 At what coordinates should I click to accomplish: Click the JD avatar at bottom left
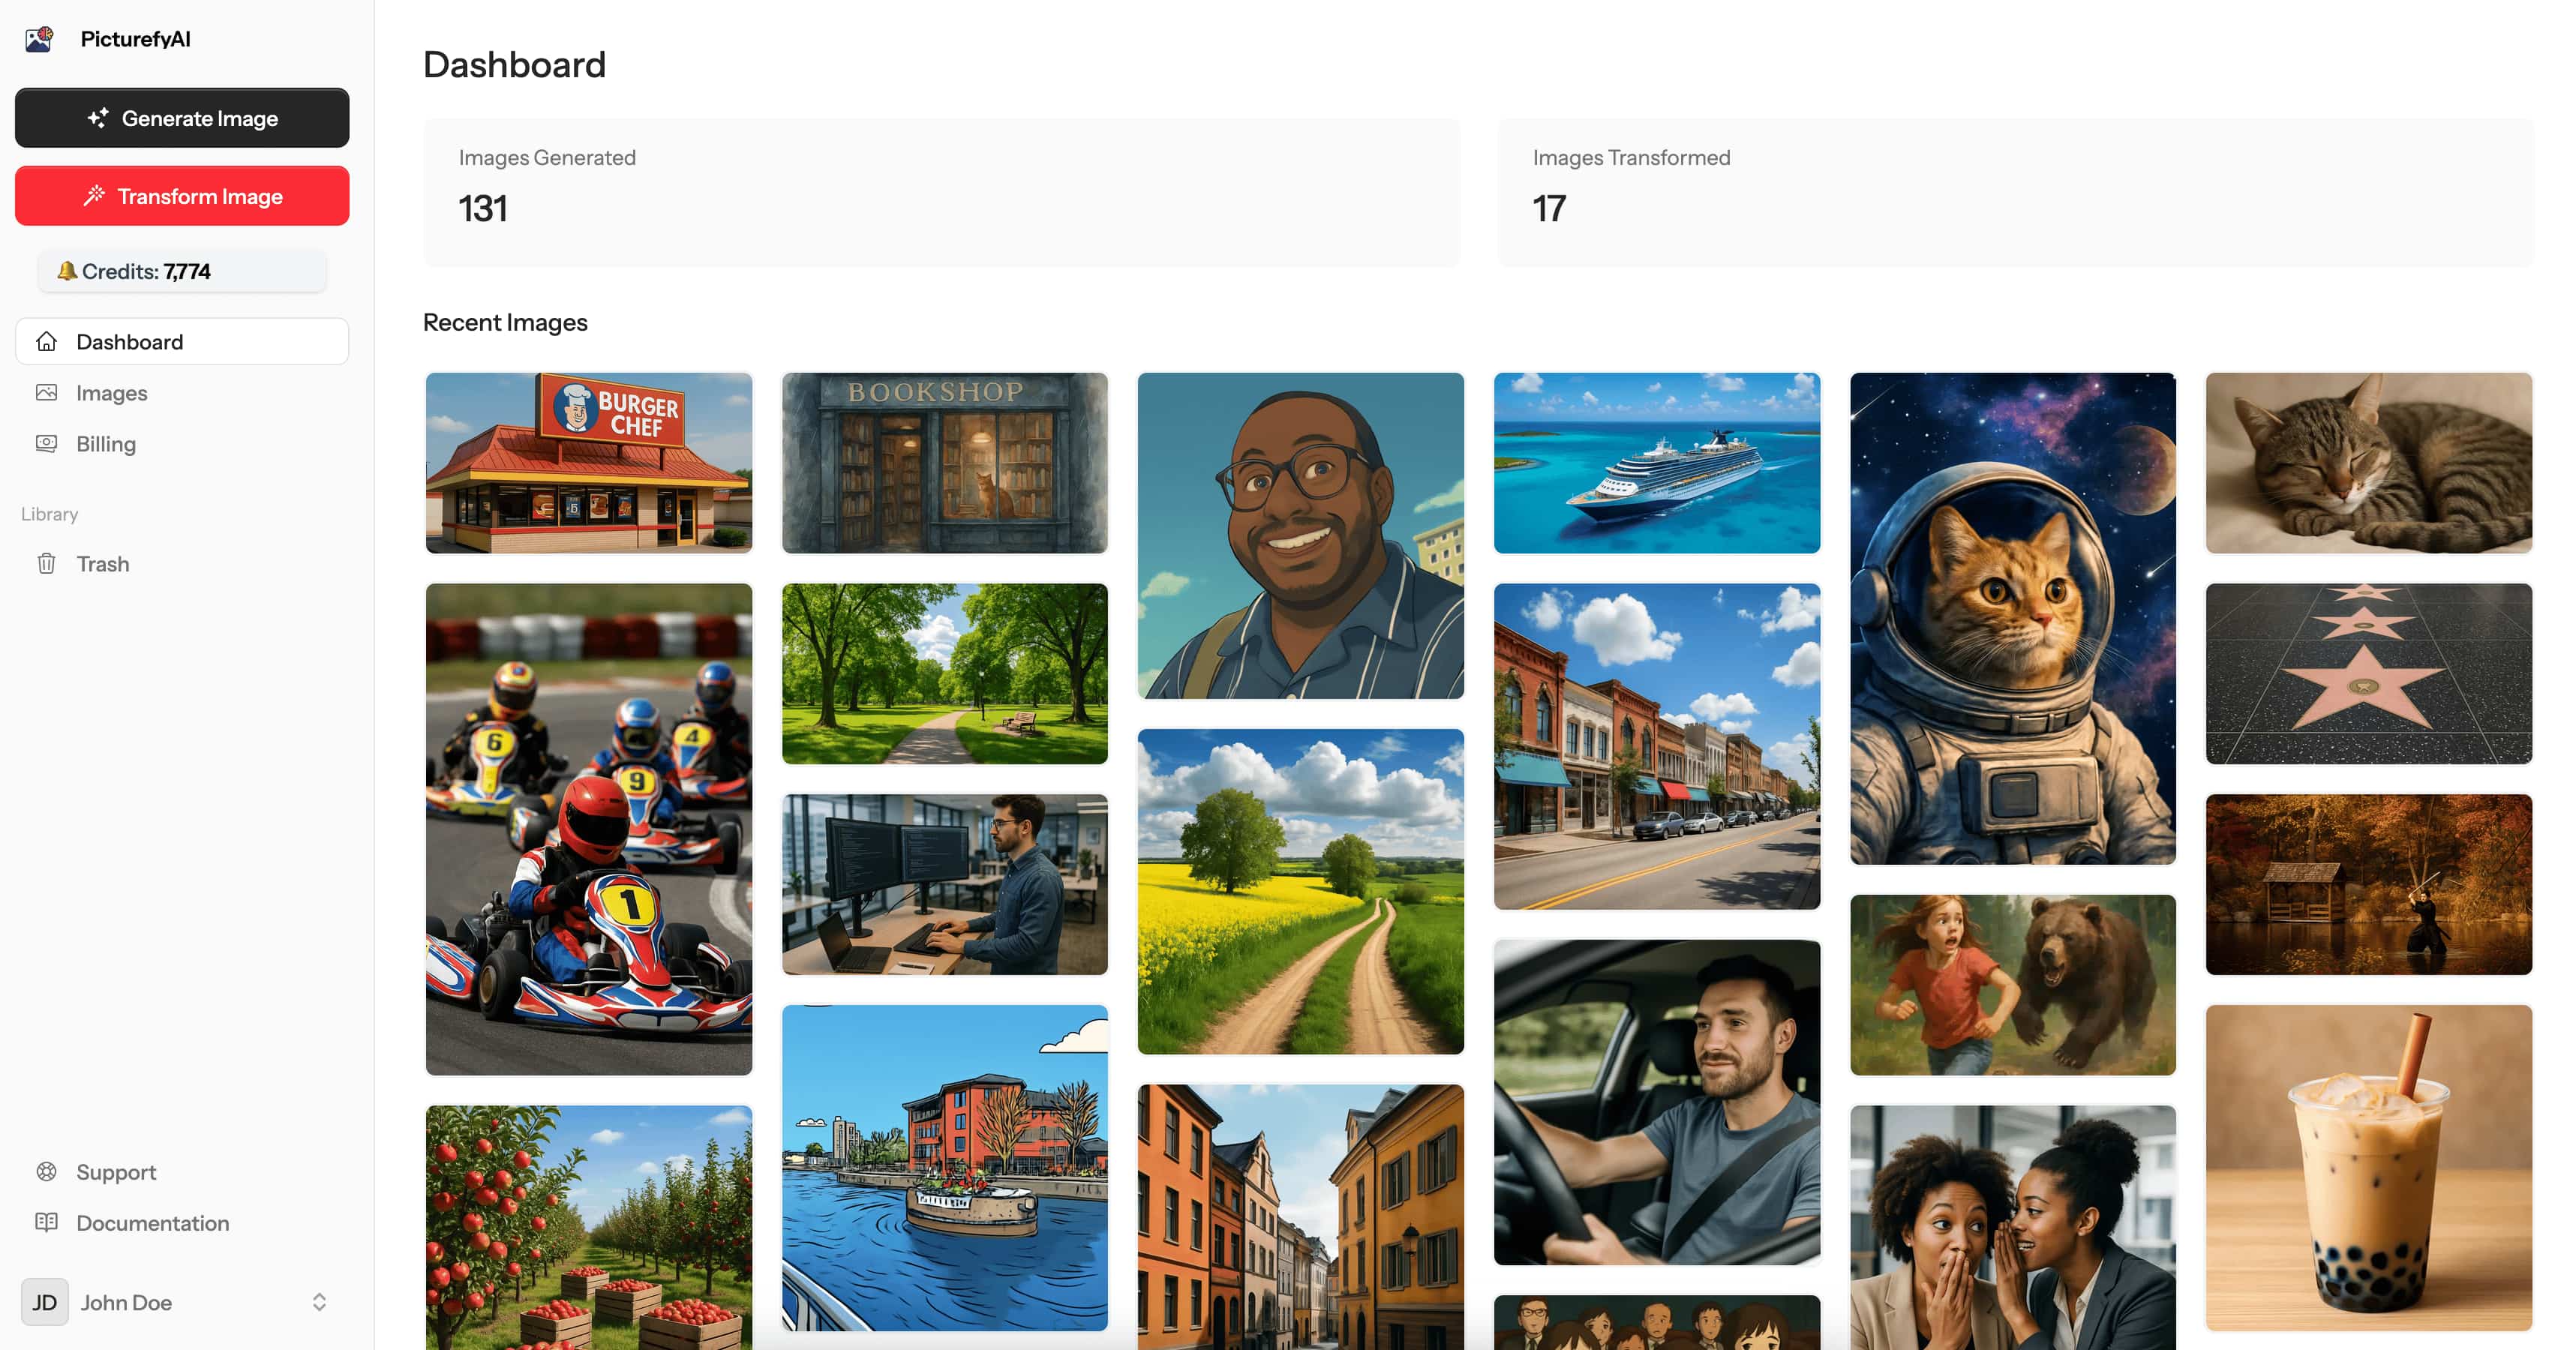point(44,1301)
